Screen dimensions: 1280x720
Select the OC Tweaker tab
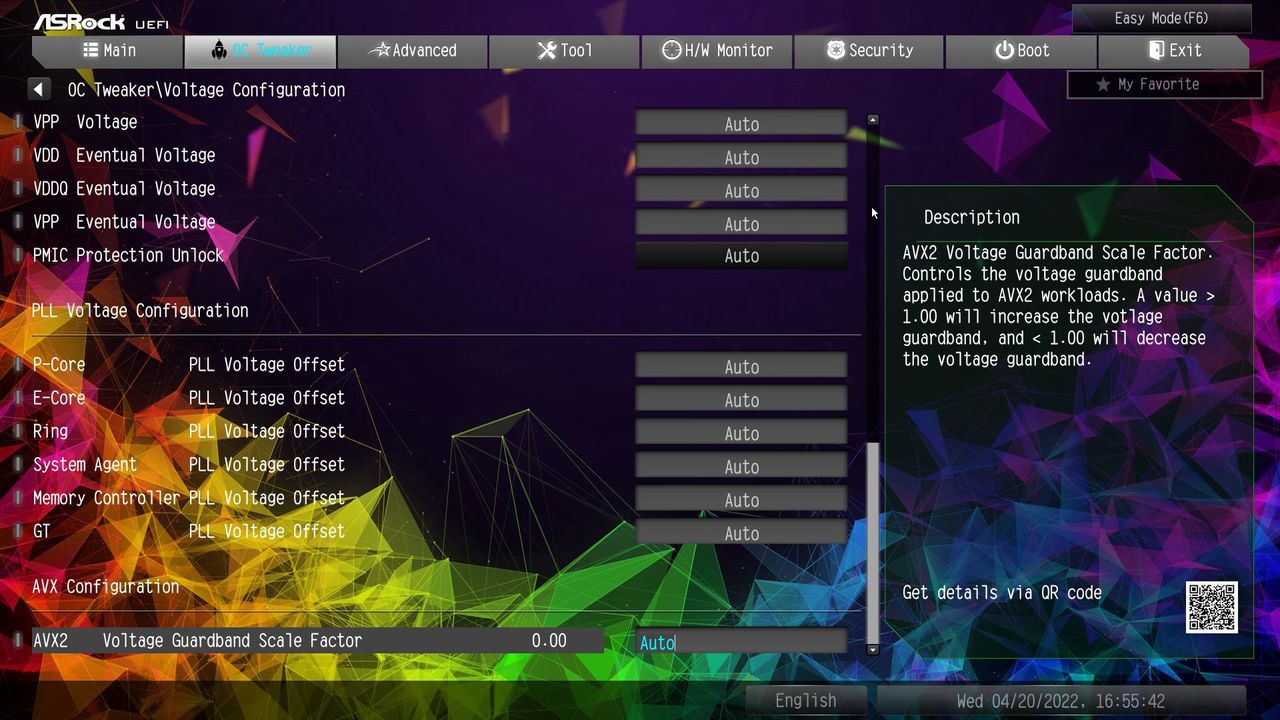[261, 51]
